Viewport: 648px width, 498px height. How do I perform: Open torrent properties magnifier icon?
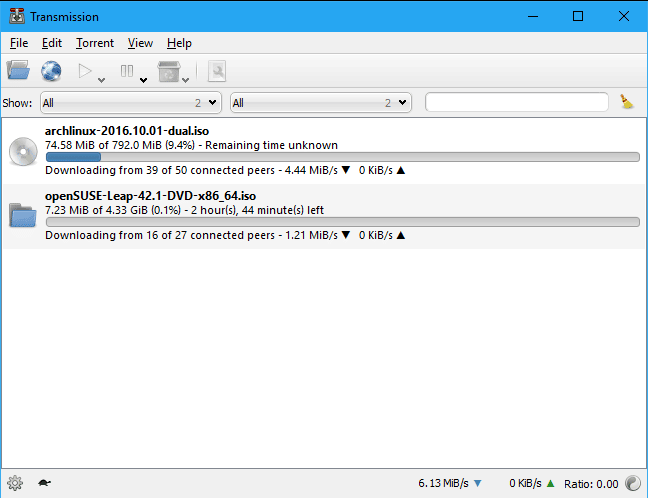click(217, 71)
